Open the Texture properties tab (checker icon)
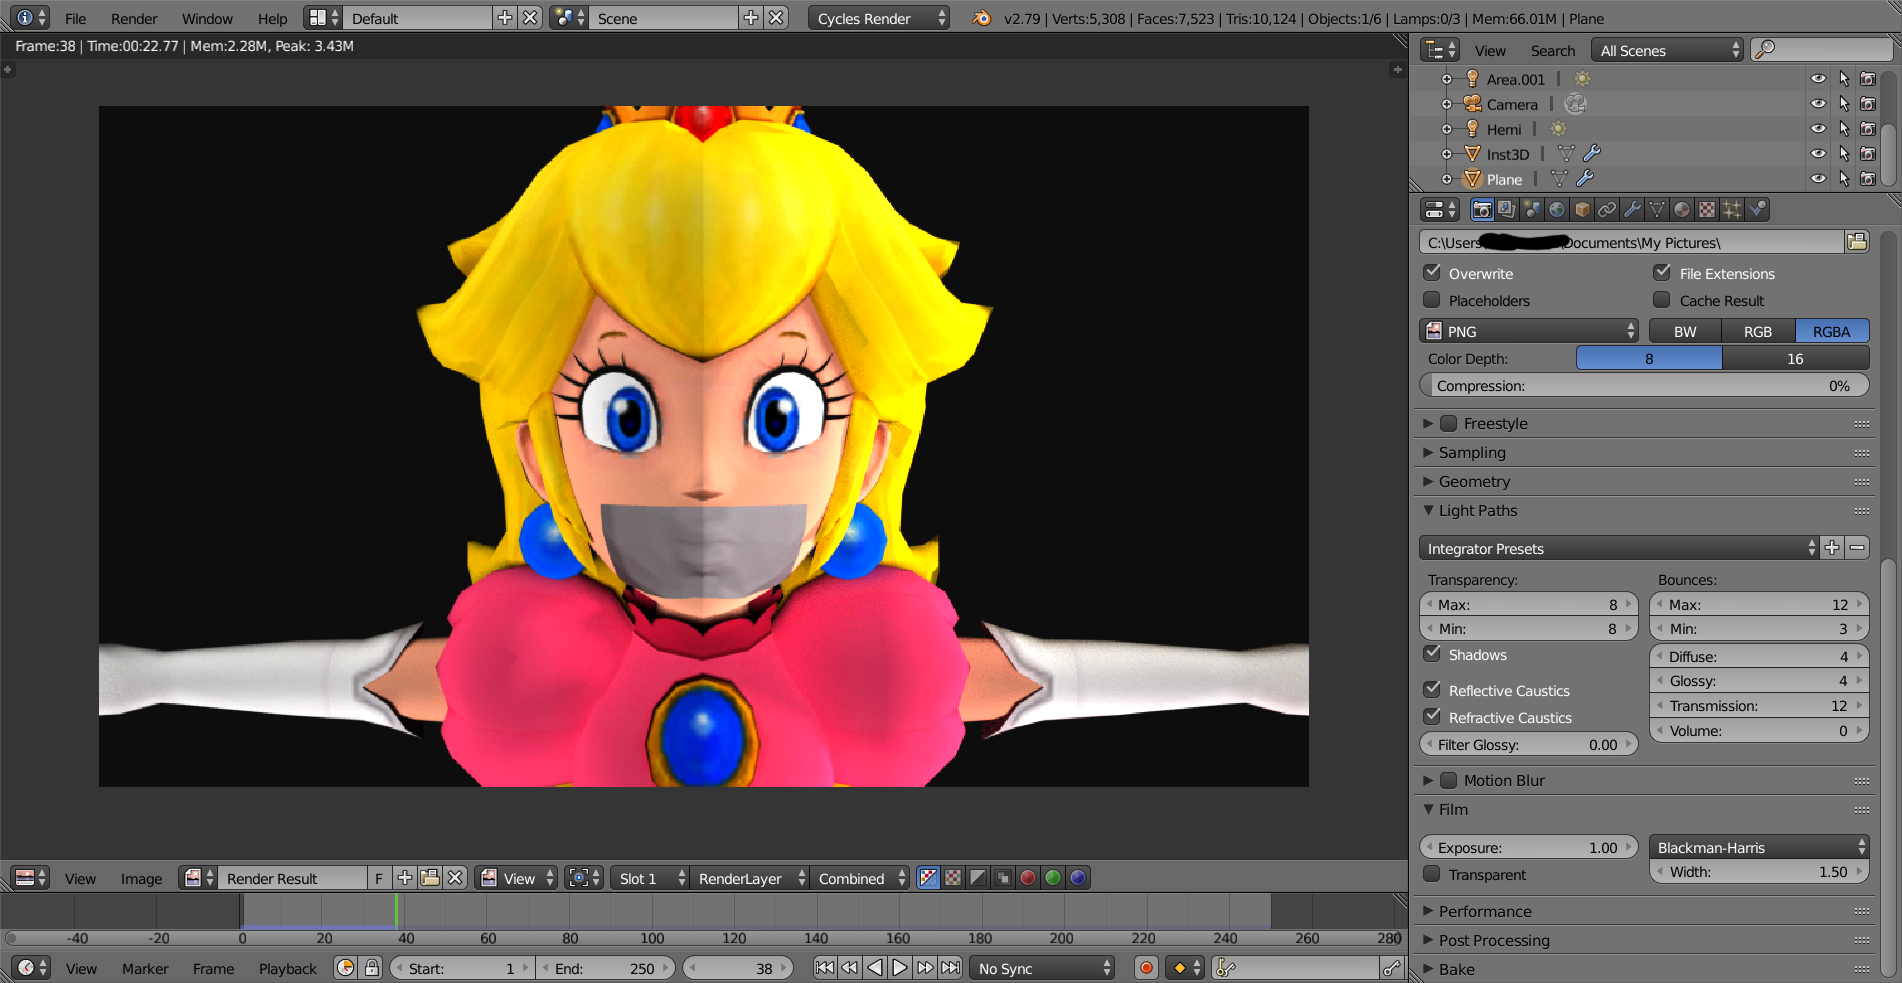The height and width of the screenshot is (983, 1902). [1707, 210]
